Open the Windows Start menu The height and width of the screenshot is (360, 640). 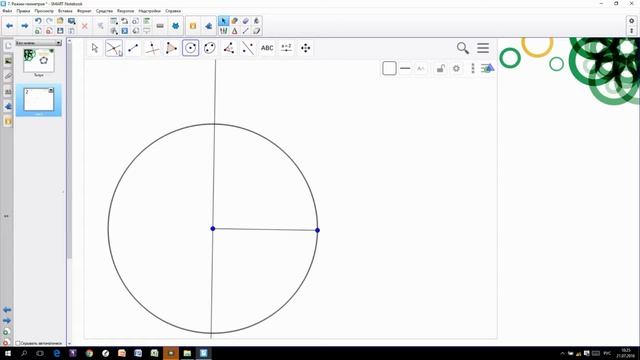pos(8,353)
